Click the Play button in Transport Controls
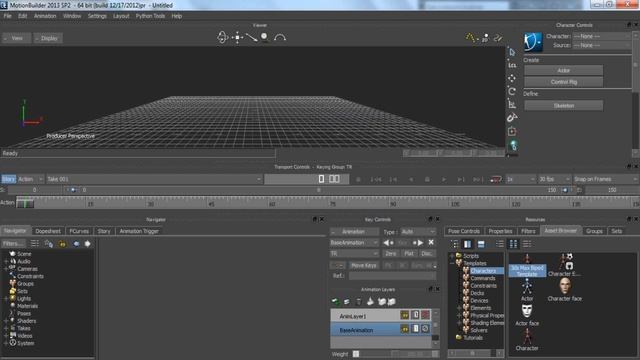 [444, 179]
